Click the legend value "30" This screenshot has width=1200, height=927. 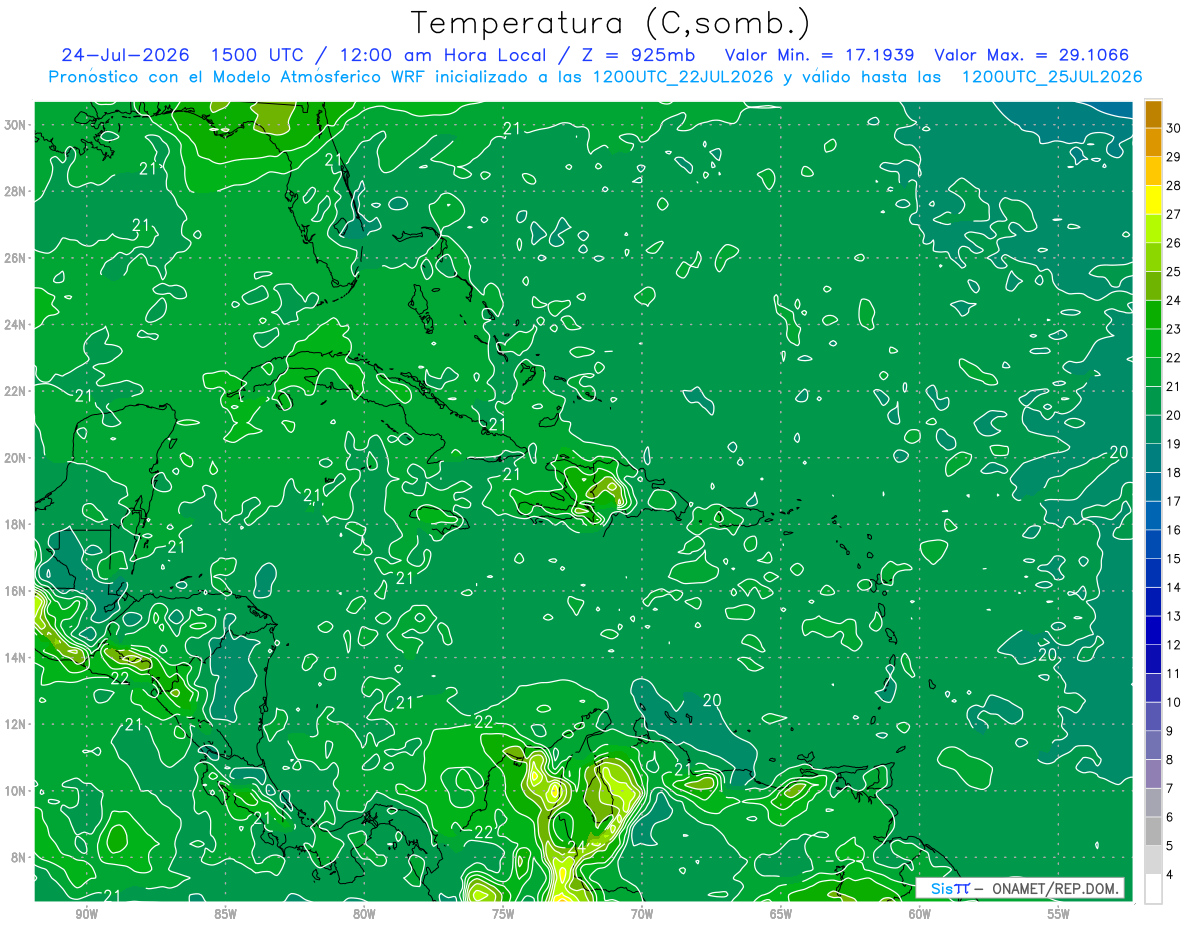pyautogui.click(x=1174, y=128)
